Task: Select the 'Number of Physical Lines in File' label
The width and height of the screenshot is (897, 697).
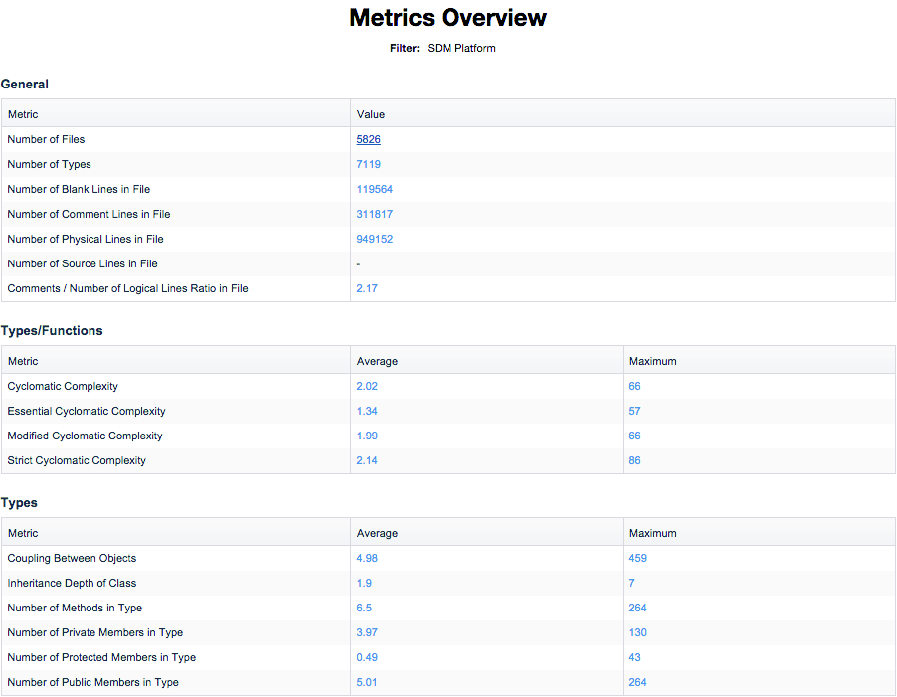Action: point(85,239)
